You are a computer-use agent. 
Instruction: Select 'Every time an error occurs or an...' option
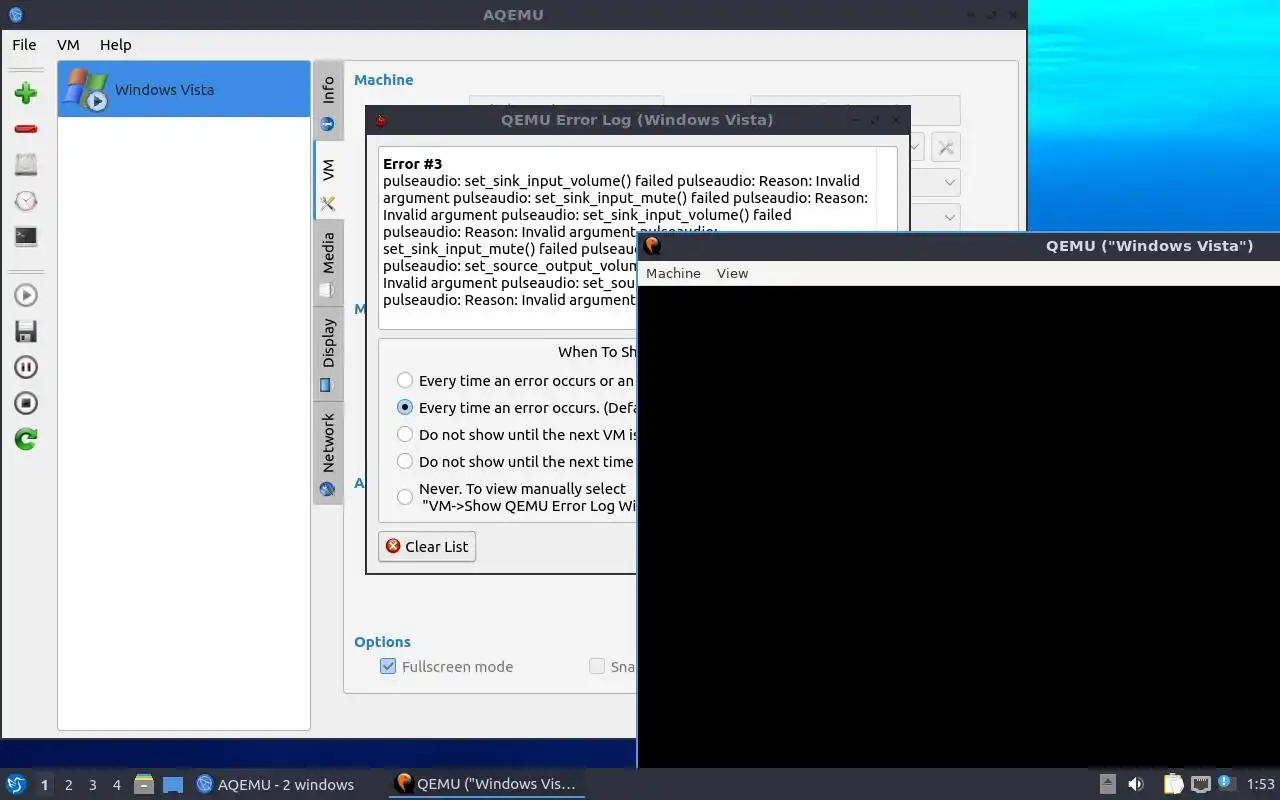(x=405, y=381)
